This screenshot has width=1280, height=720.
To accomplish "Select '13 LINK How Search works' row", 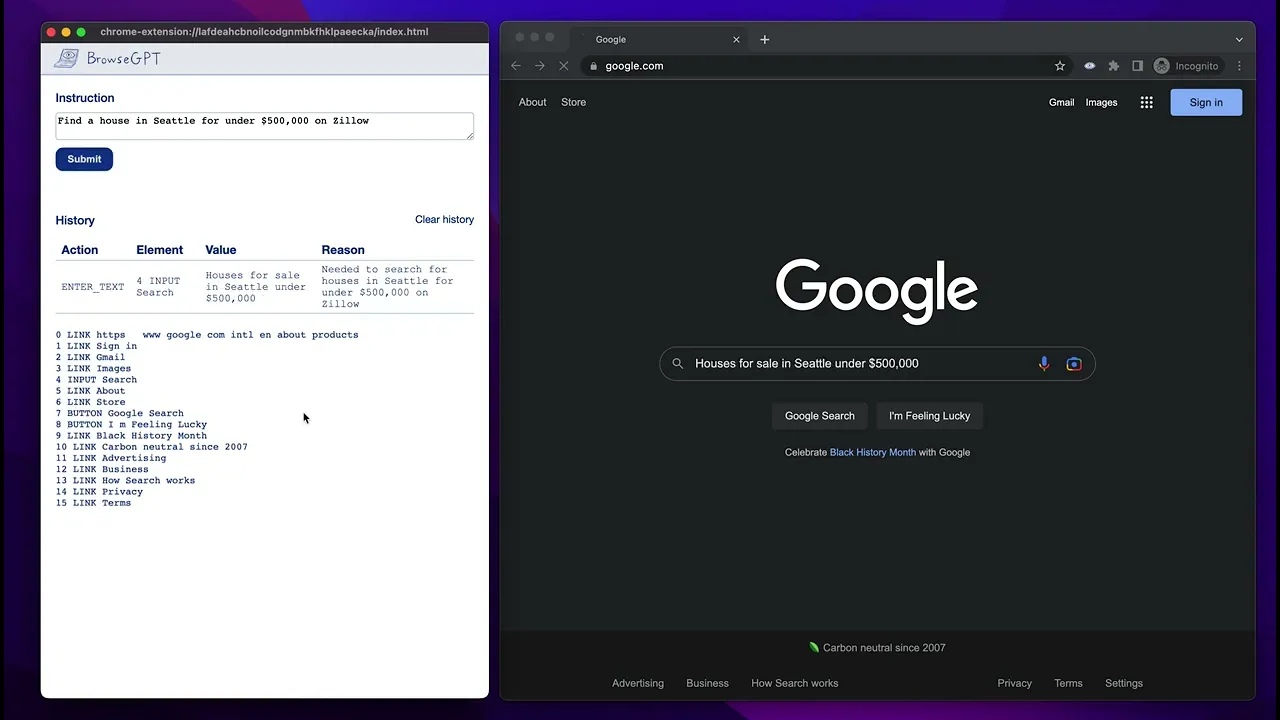I will pyautogui.click(x=125, y=480).
